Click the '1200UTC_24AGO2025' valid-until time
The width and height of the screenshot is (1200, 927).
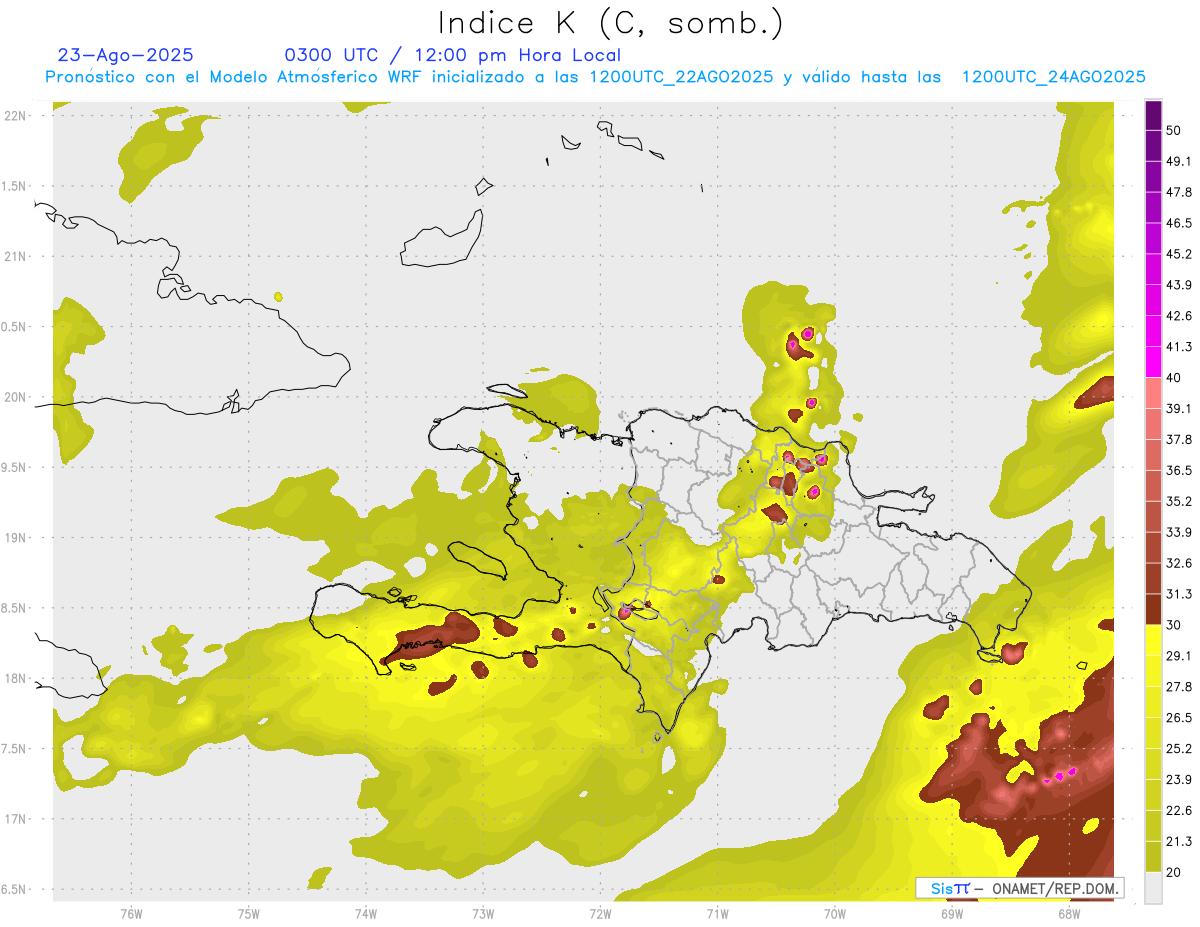1053,77
